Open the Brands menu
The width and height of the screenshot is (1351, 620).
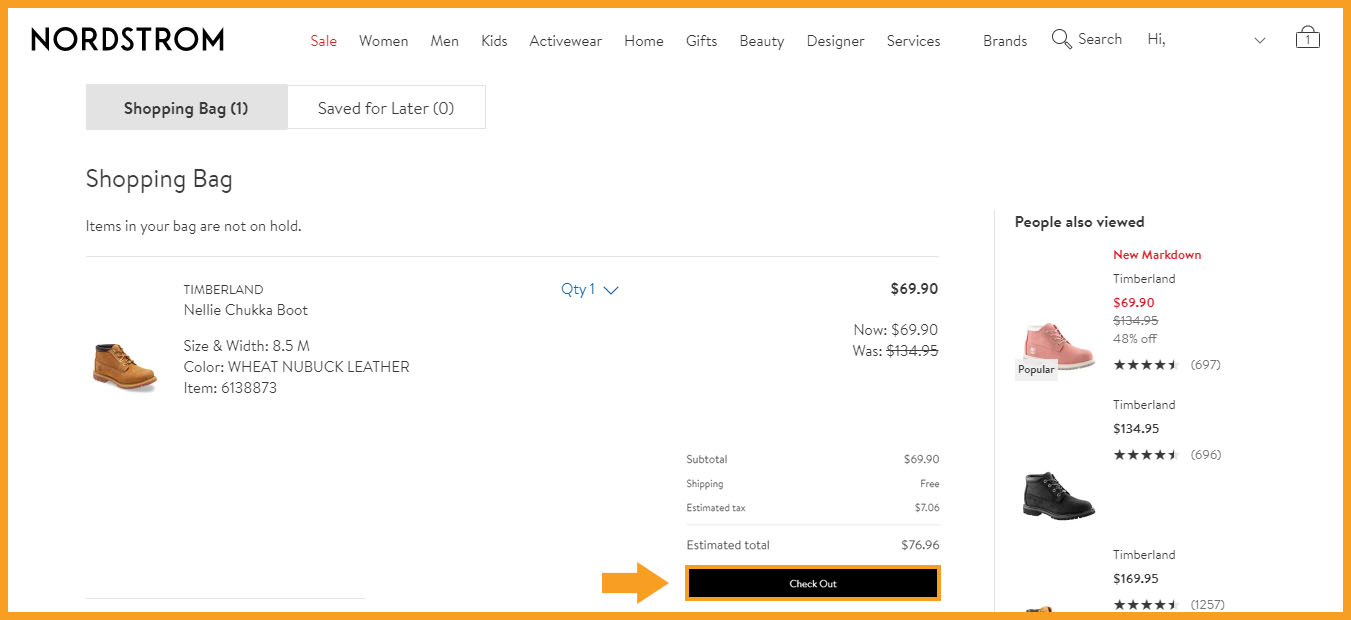pos(1005,41)
